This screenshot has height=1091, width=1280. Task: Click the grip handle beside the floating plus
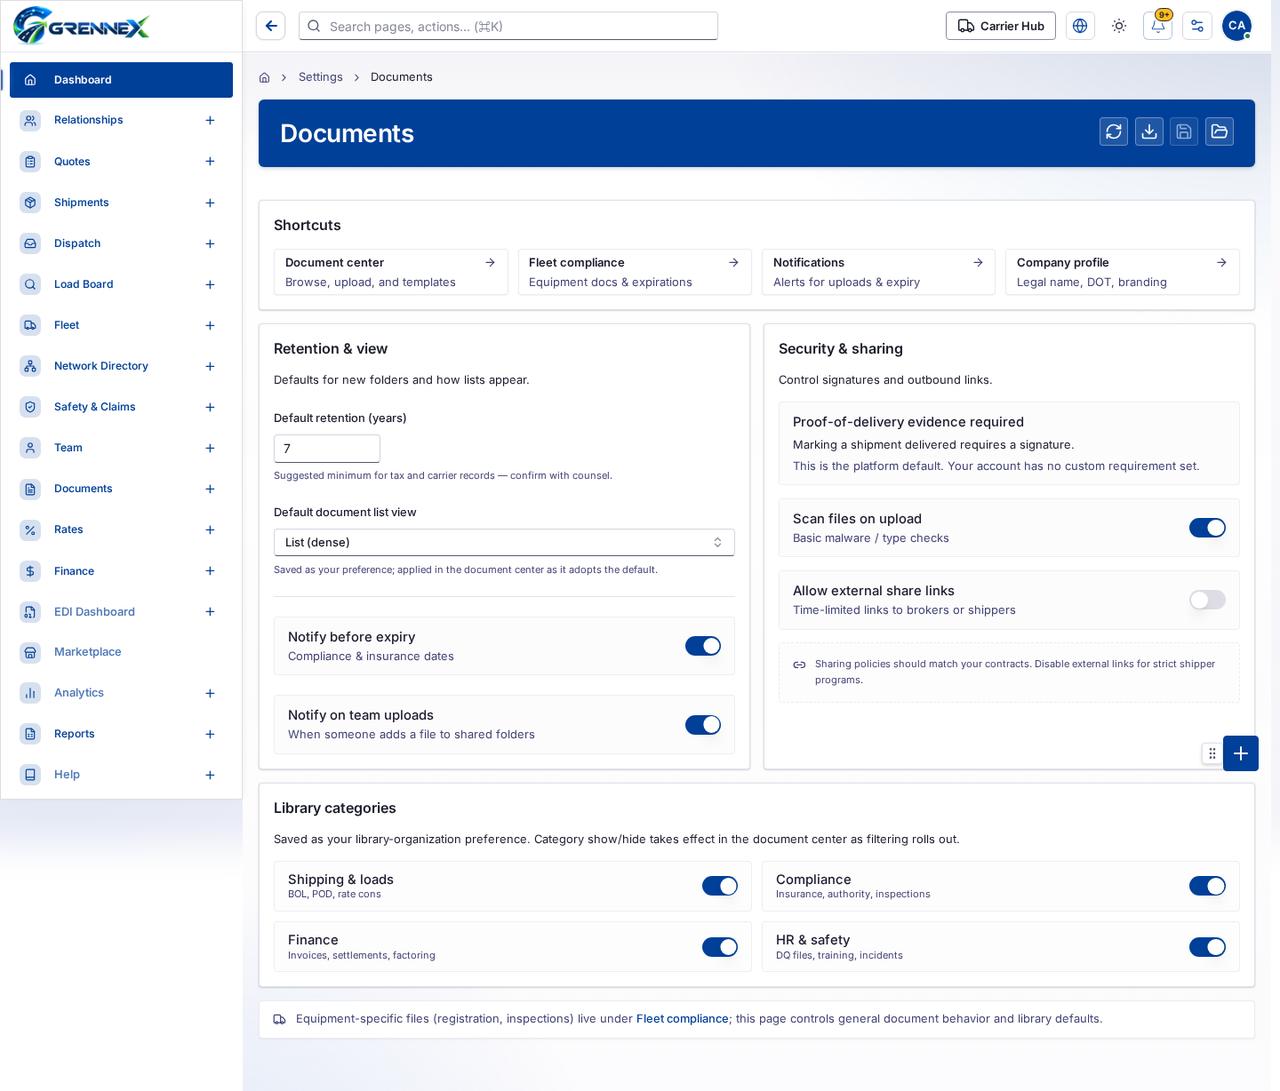1212,754
